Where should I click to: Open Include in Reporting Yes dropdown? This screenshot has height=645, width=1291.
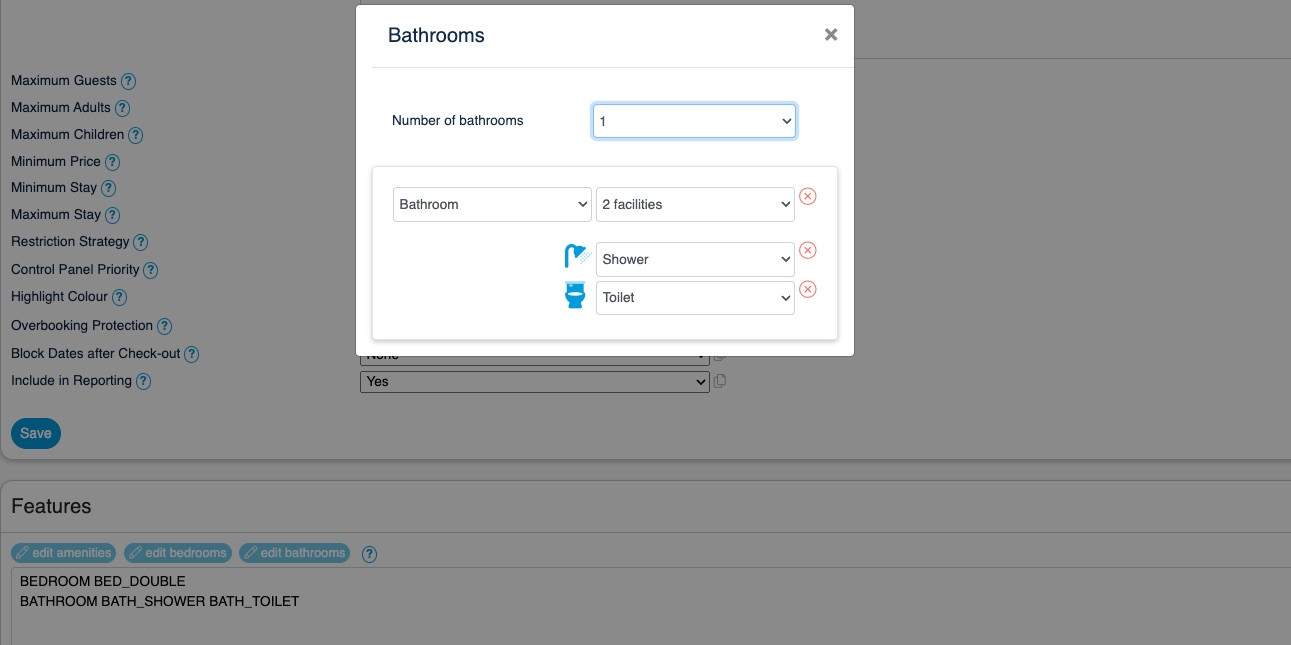click(x=534, y=382)
